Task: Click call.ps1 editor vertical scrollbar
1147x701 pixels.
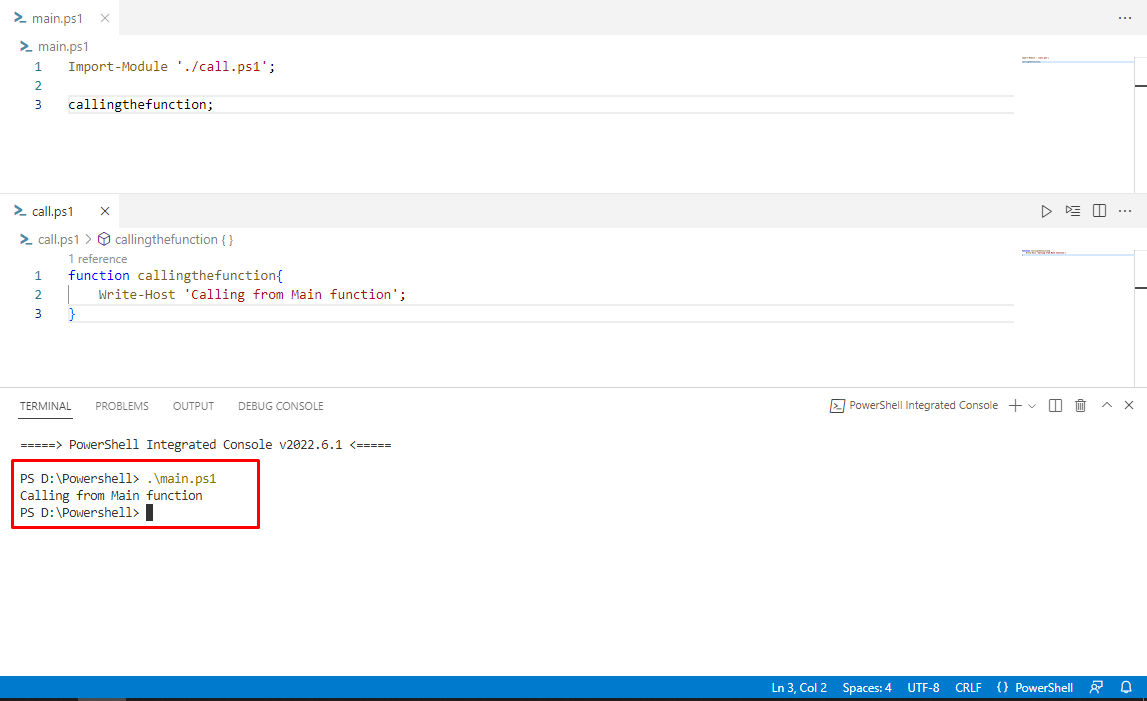Action: coord(1140,318)
